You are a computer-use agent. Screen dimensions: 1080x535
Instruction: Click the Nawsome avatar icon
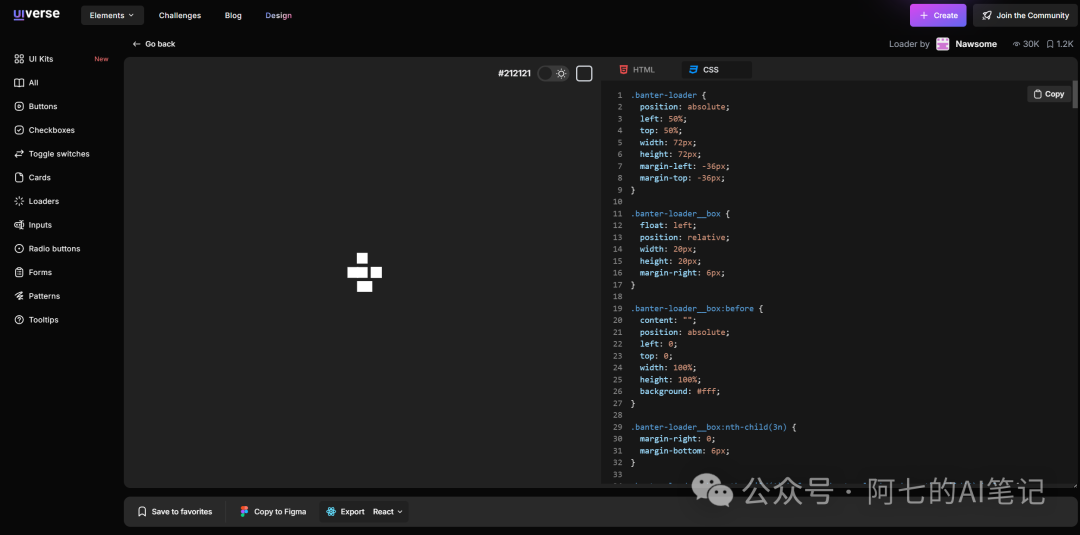click(942, 44)
